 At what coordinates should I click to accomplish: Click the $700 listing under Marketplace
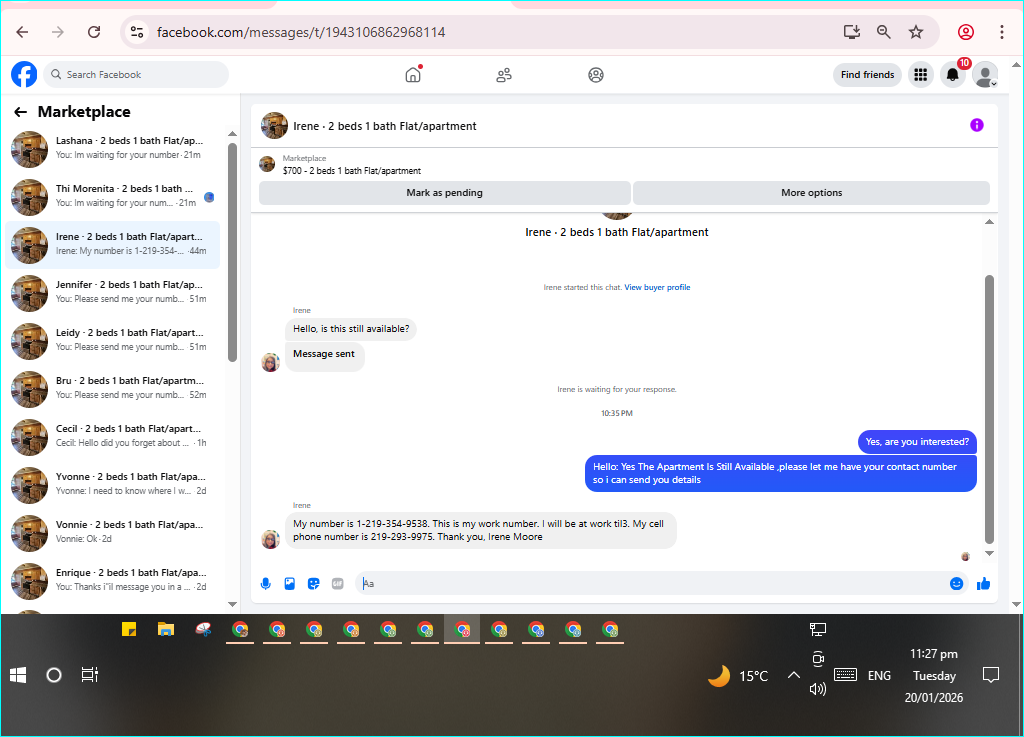click(x=351, y=170)
